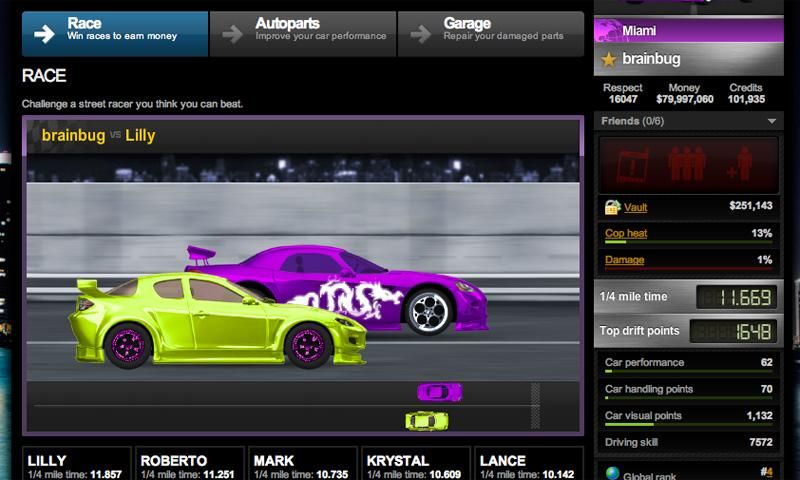This screenshot has height=480, width=800.
Task: Open the Damage link
Action: pos(624,260)
